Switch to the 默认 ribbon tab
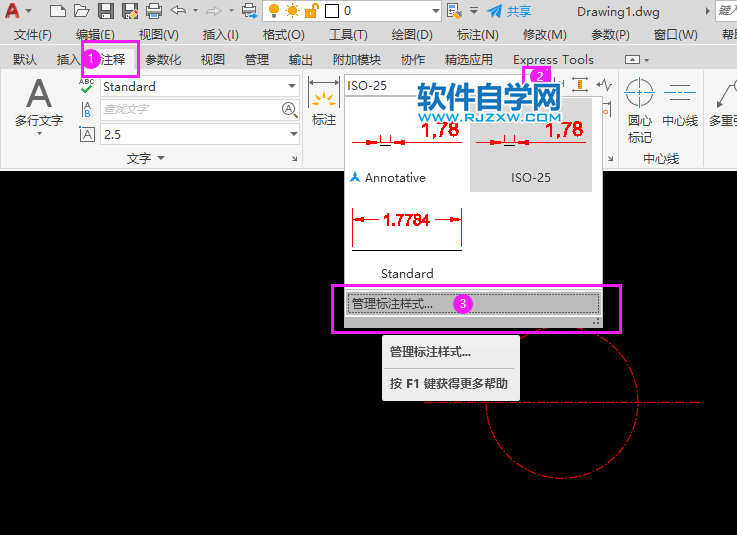Viewport: 737px width, 535px height. coord(24,60)
